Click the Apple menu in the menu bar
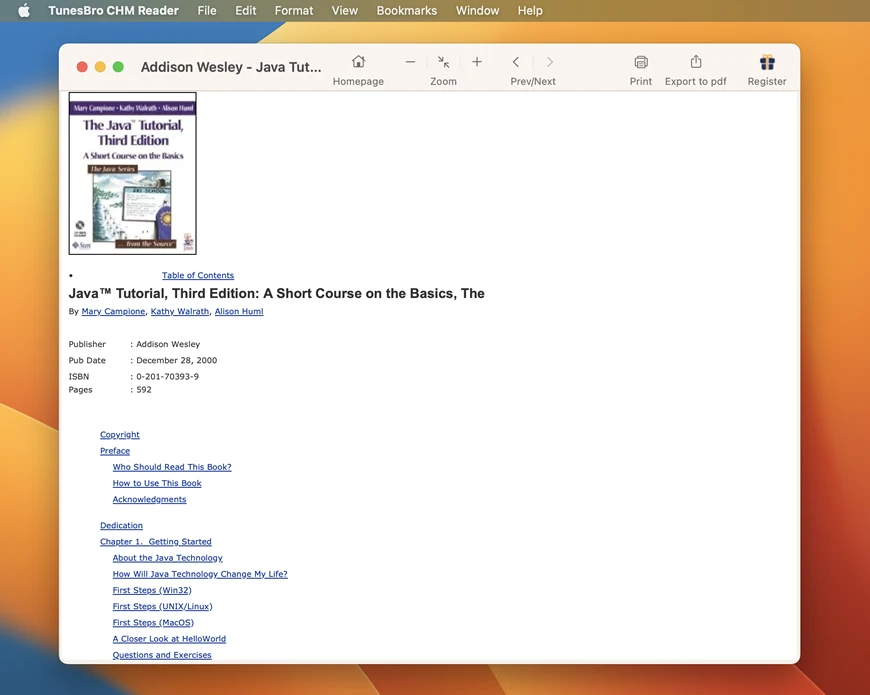870x695 pixels. coord(22,10)
